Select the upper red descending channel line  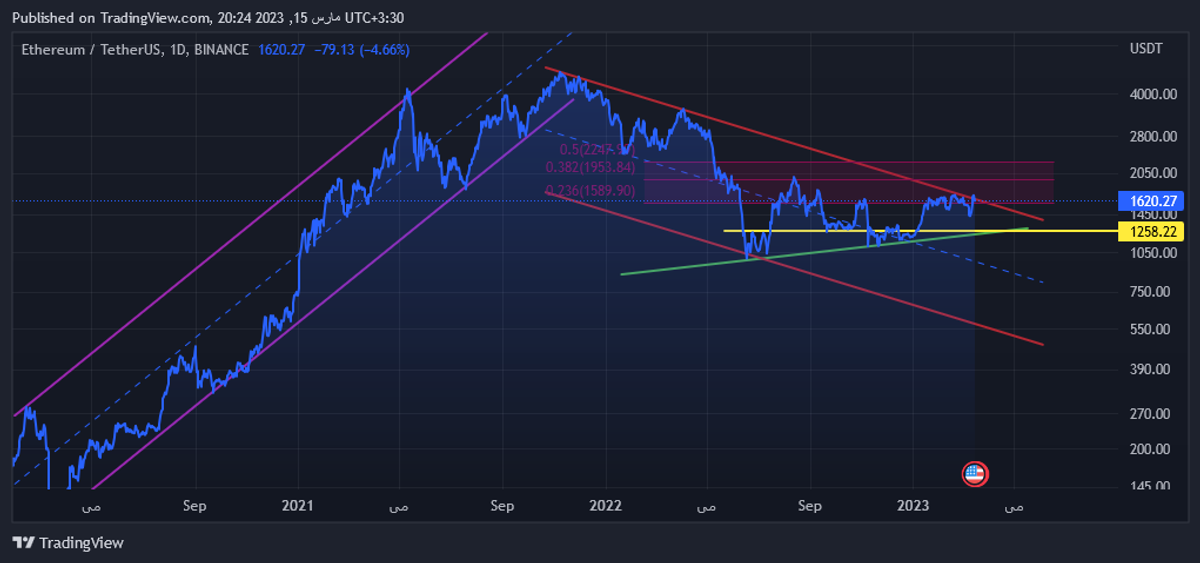tap(800, 142)
